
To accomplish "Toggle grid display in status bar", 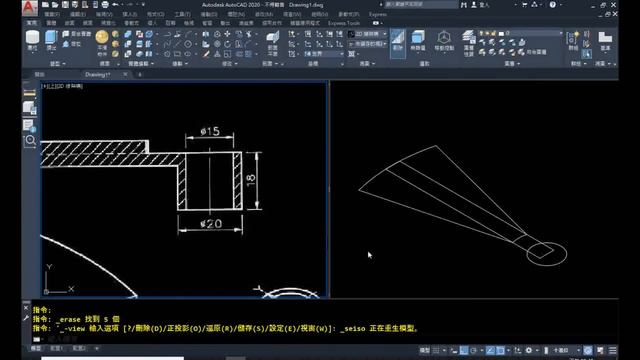I will point(436,350).
